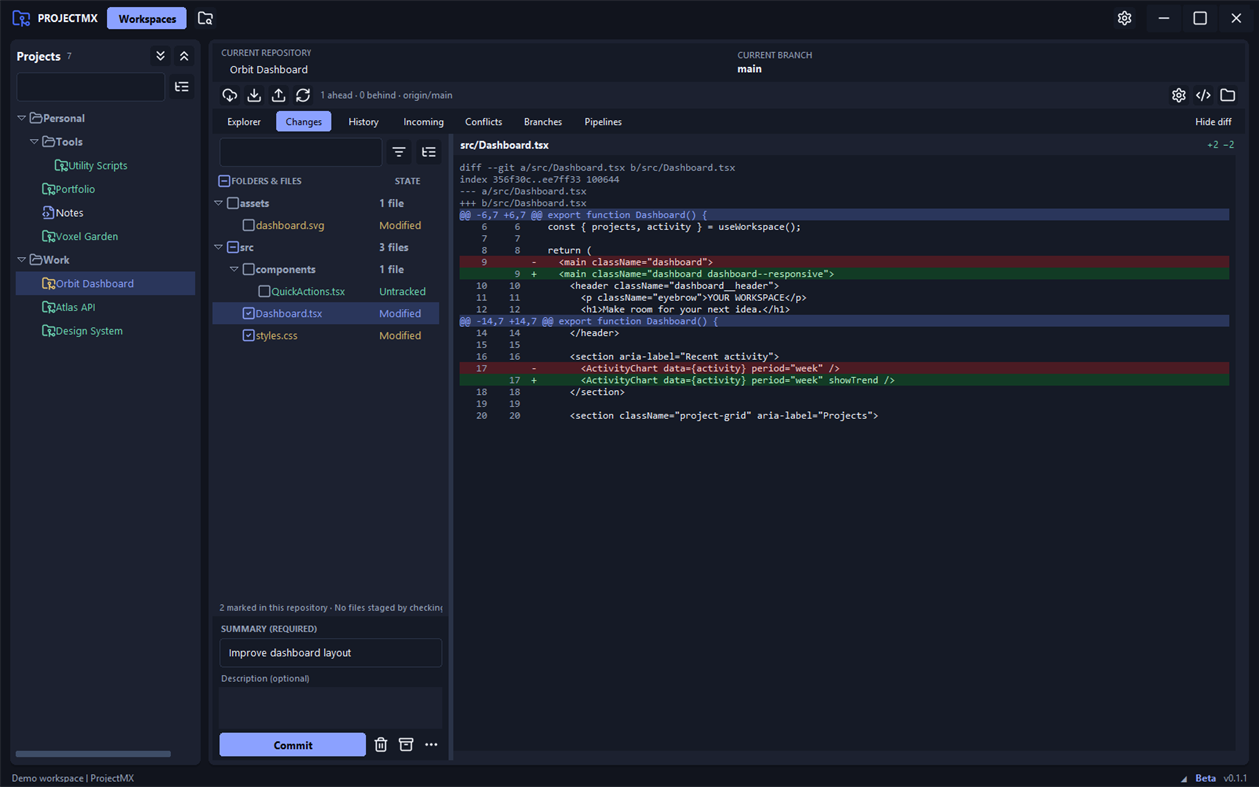Check the dashboard.svg file checkbox

point(249,225)
